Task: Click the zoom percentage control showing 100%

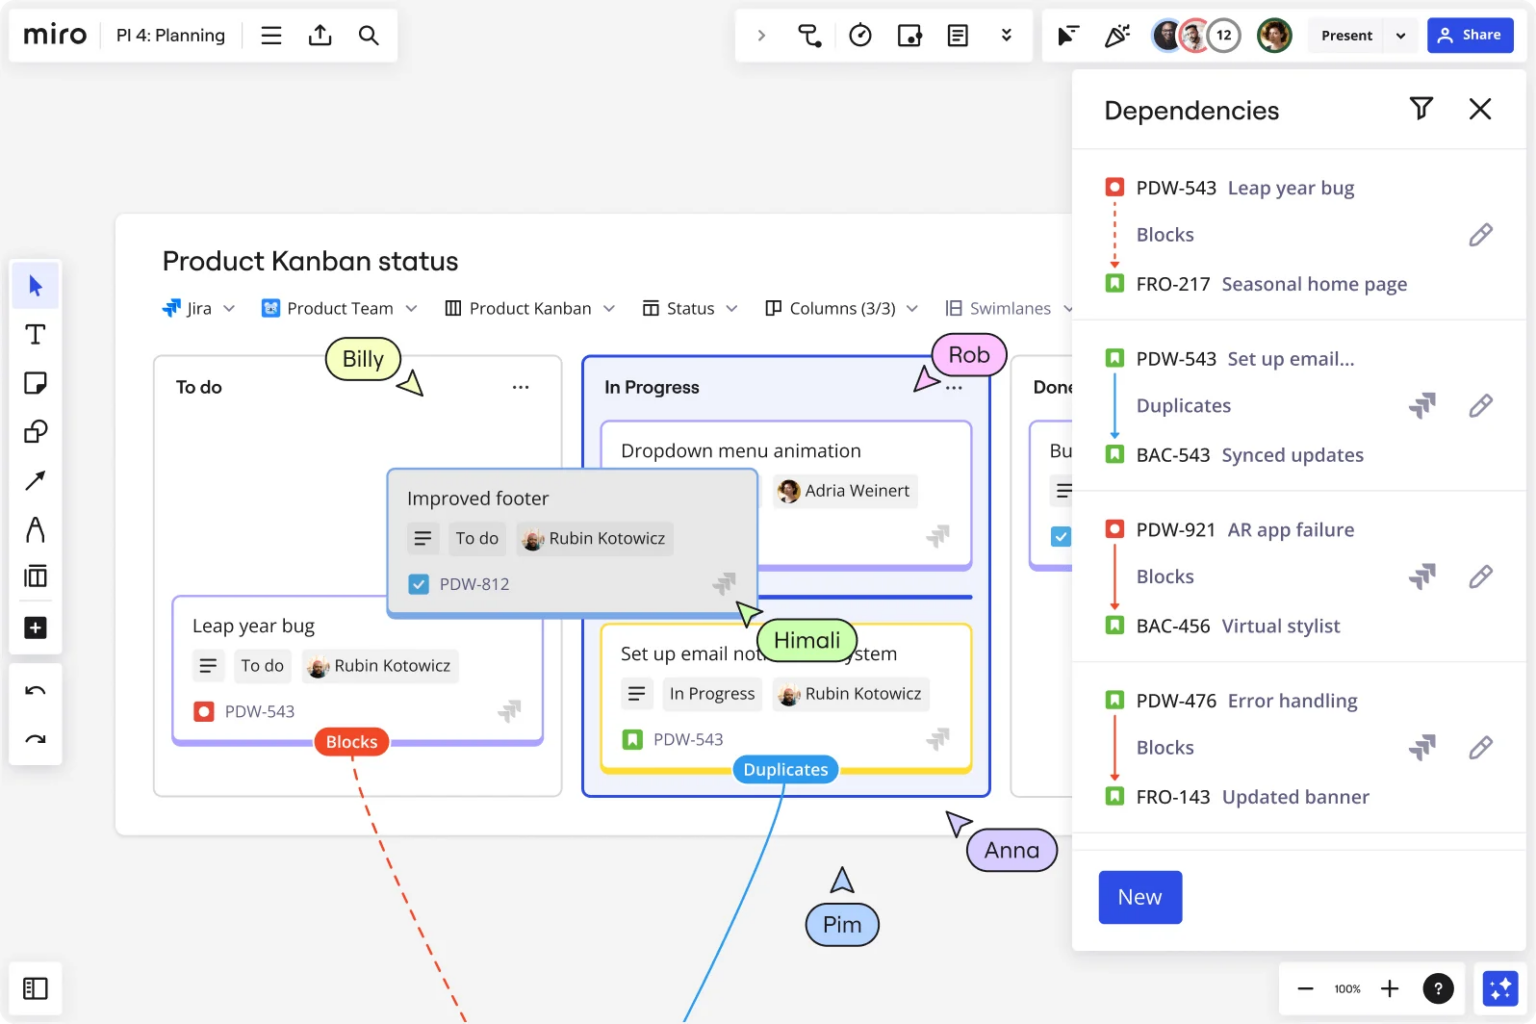Action: pos(1347,988)
